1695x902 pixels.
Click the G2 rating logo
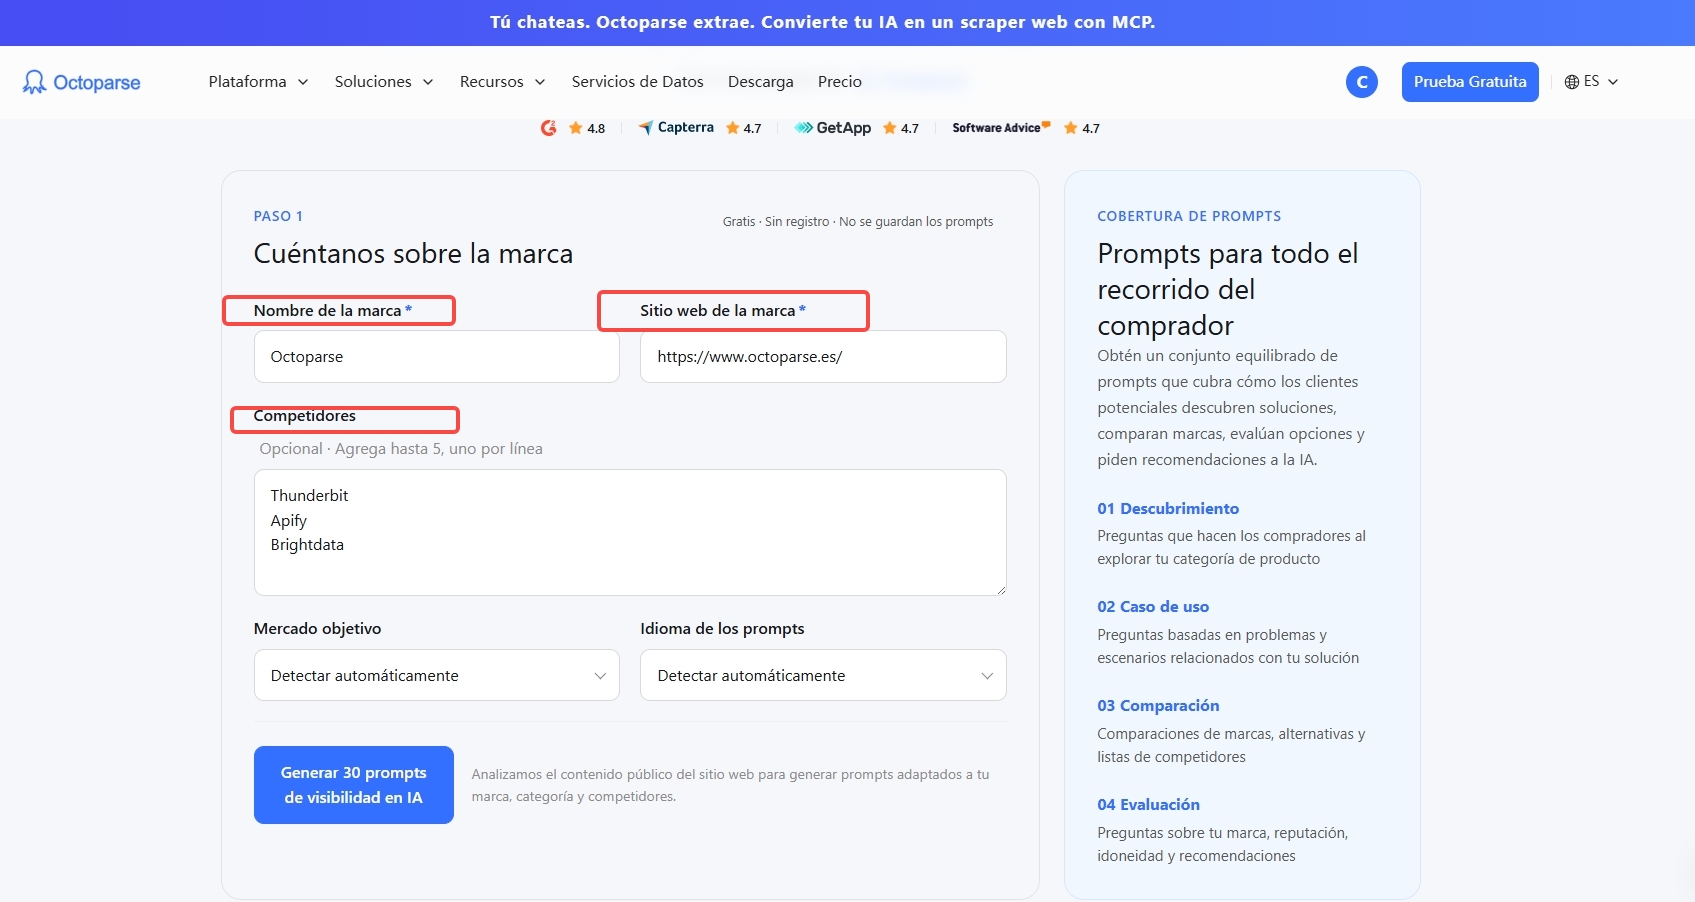coord(548,128)
